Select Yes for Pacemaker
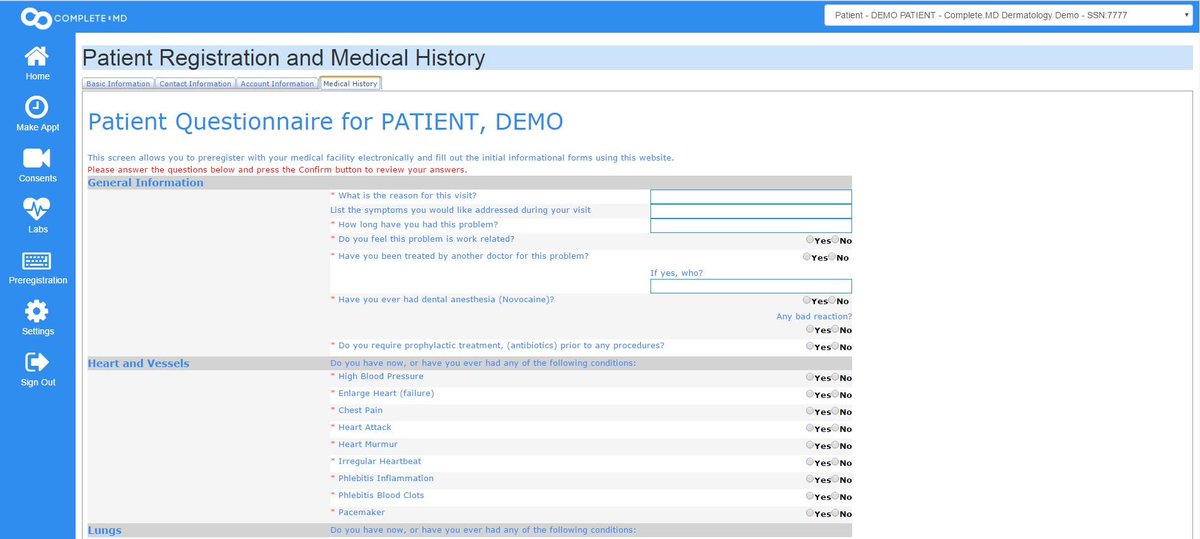 click(x=810, y=513)
